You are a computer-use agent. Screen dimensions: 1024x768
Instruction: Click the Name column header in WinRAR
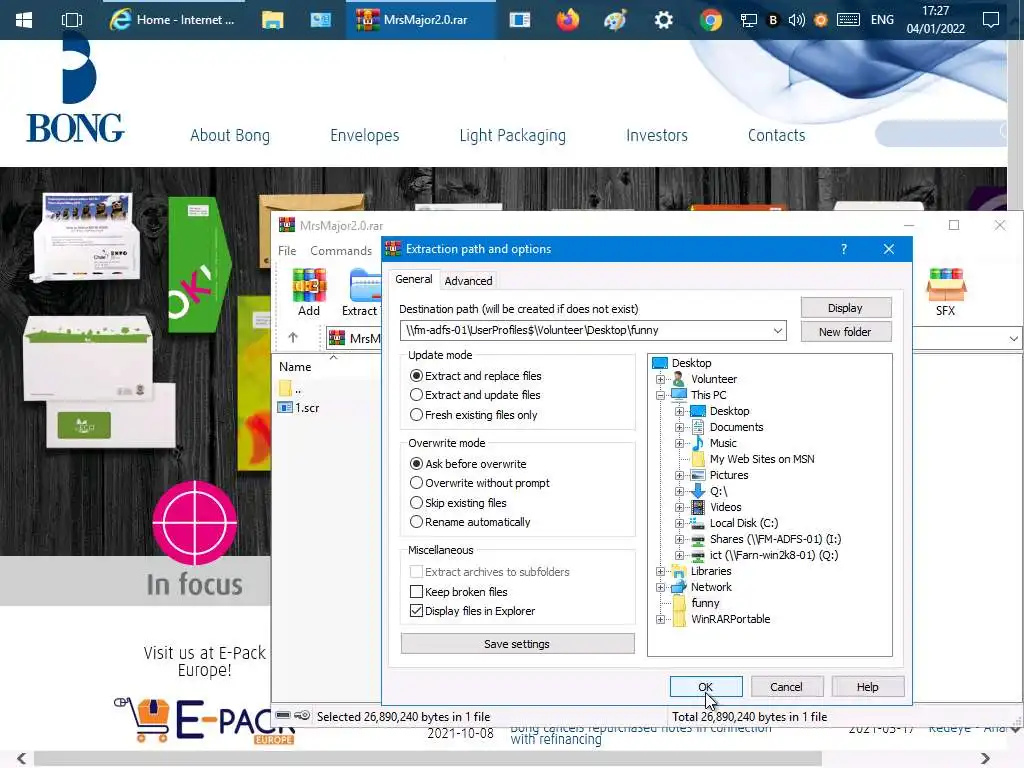(295, 367)
